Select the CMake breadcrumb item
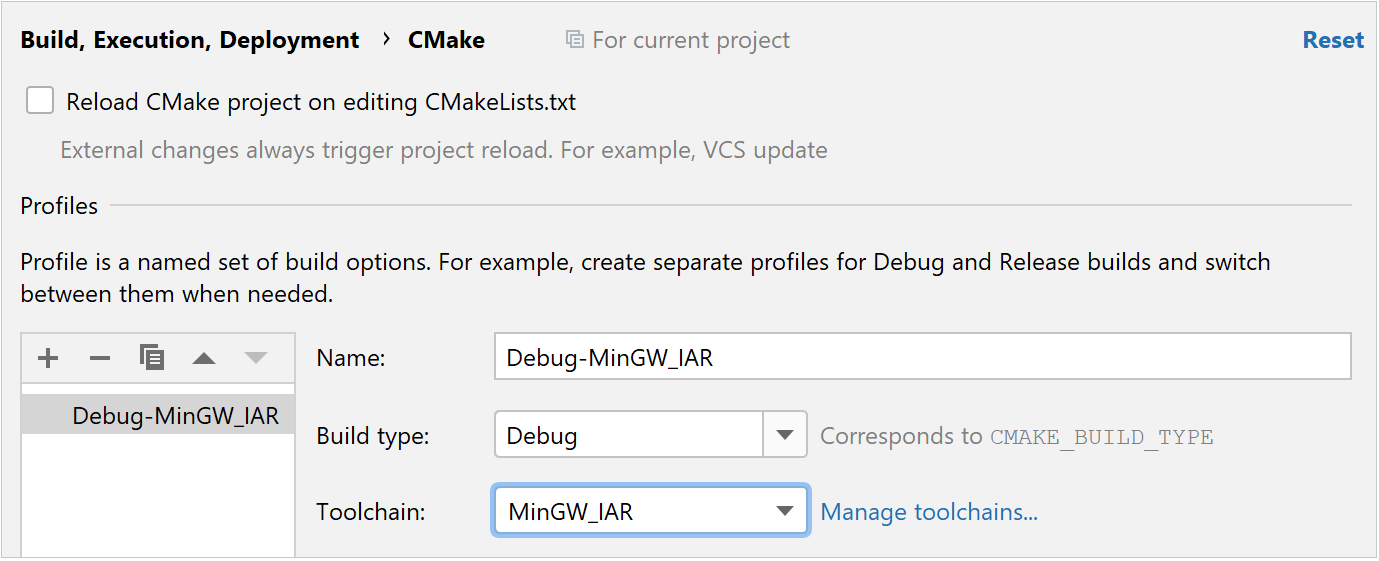The height and width of the screenshot is (561, 1379). [446, 40]
